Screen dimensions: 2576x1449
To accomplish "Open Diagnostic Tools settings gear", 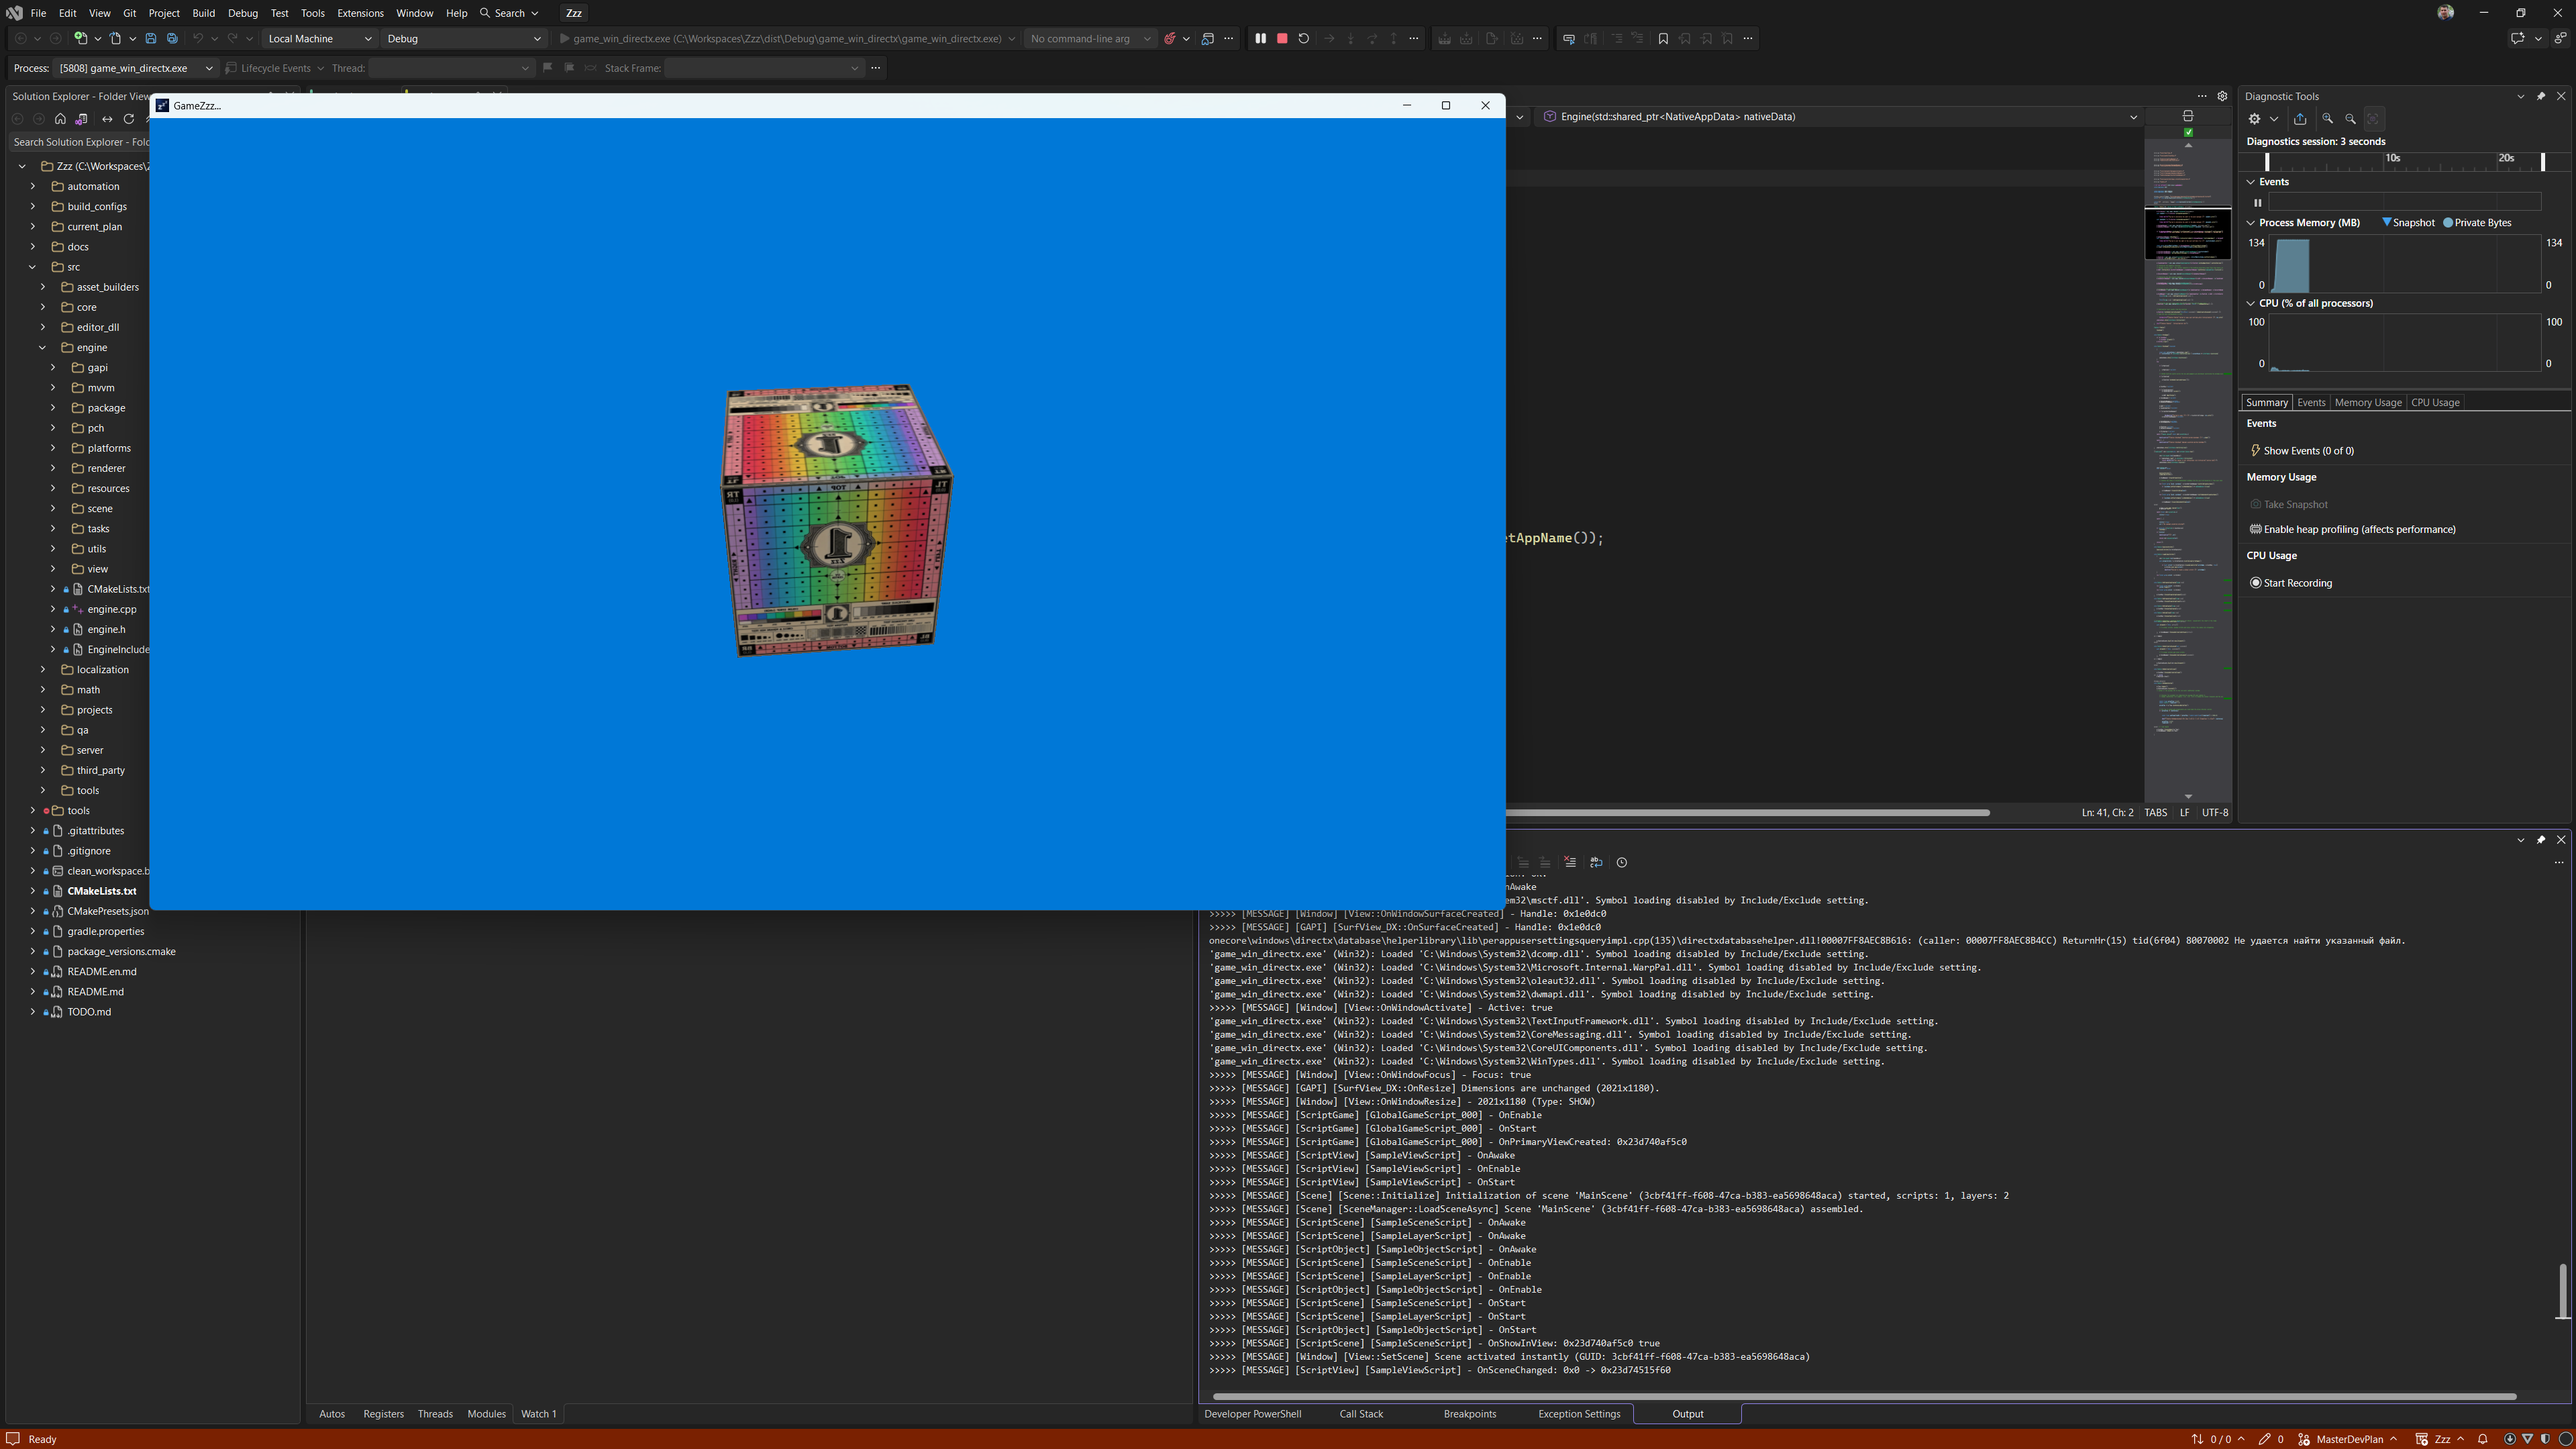I will 2254,118.
